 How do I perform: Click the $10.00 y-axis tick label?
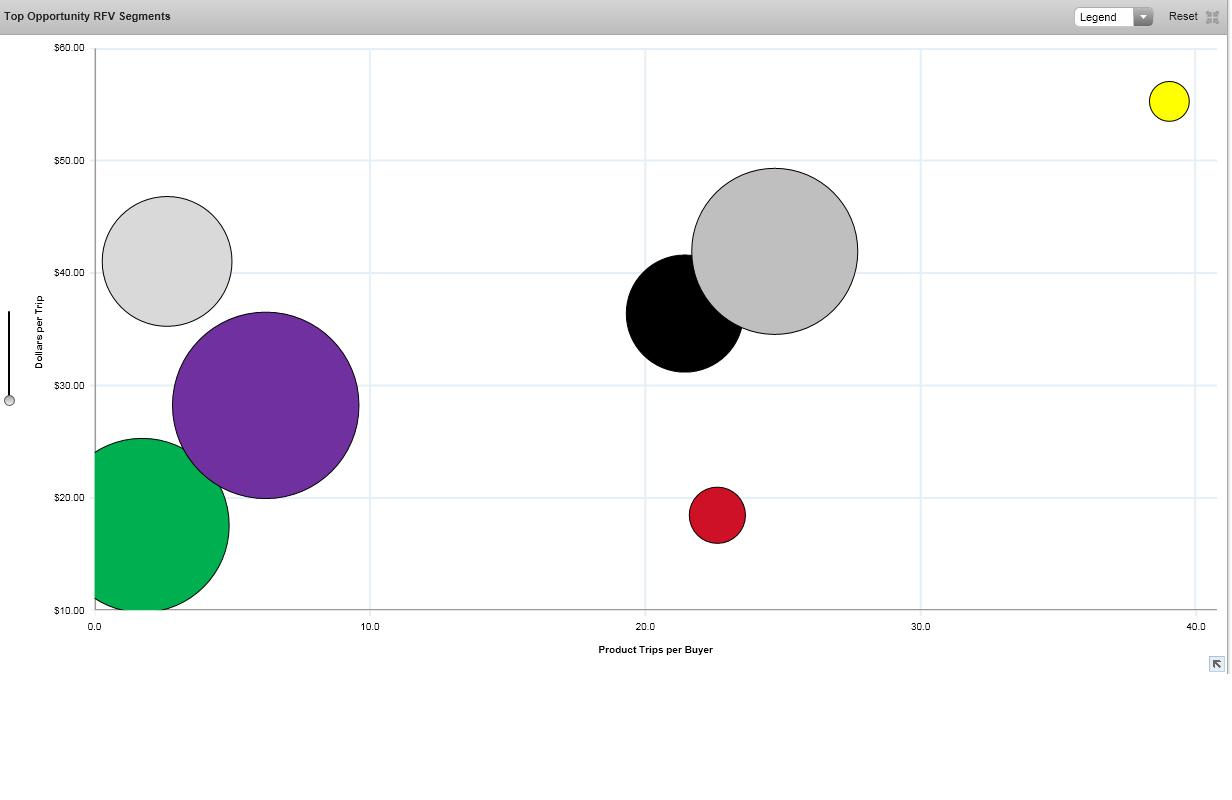click(x=69, y=610)
